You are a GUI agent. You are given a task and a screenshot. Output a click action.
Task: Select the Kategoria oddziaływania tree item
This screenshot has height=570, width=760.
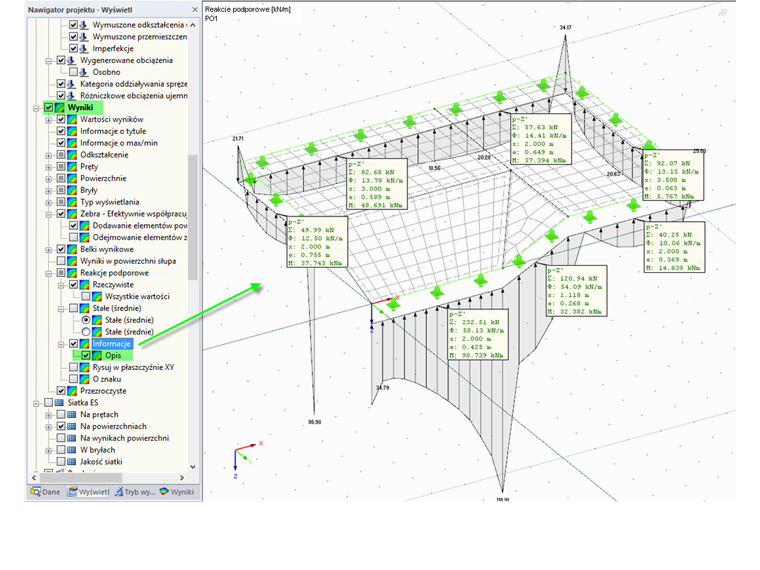pos(134,84)
